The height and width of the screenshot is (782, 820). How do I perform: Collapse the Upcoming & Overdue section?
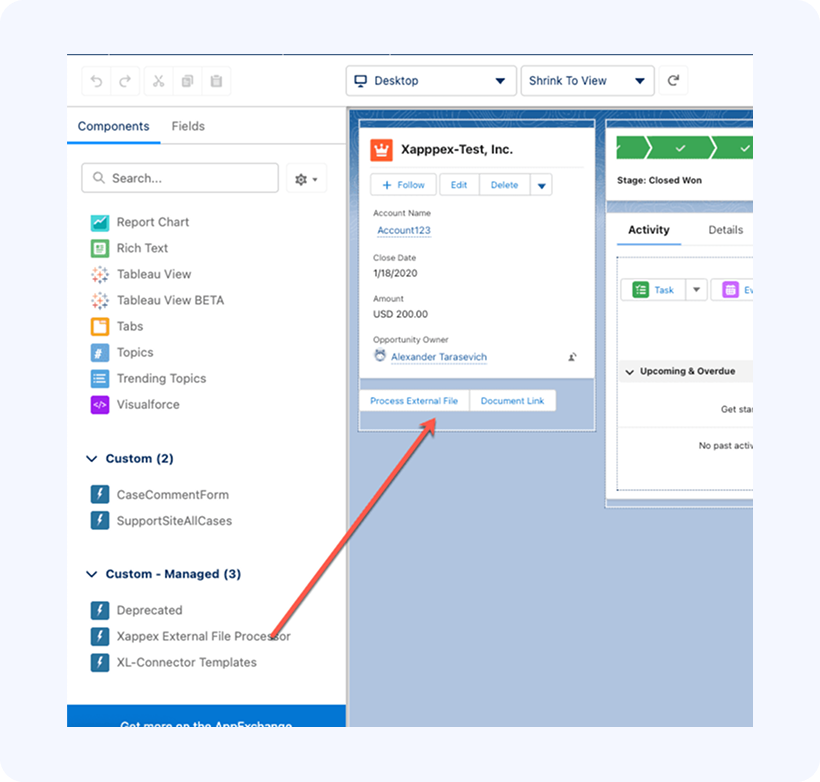[630, 372]
